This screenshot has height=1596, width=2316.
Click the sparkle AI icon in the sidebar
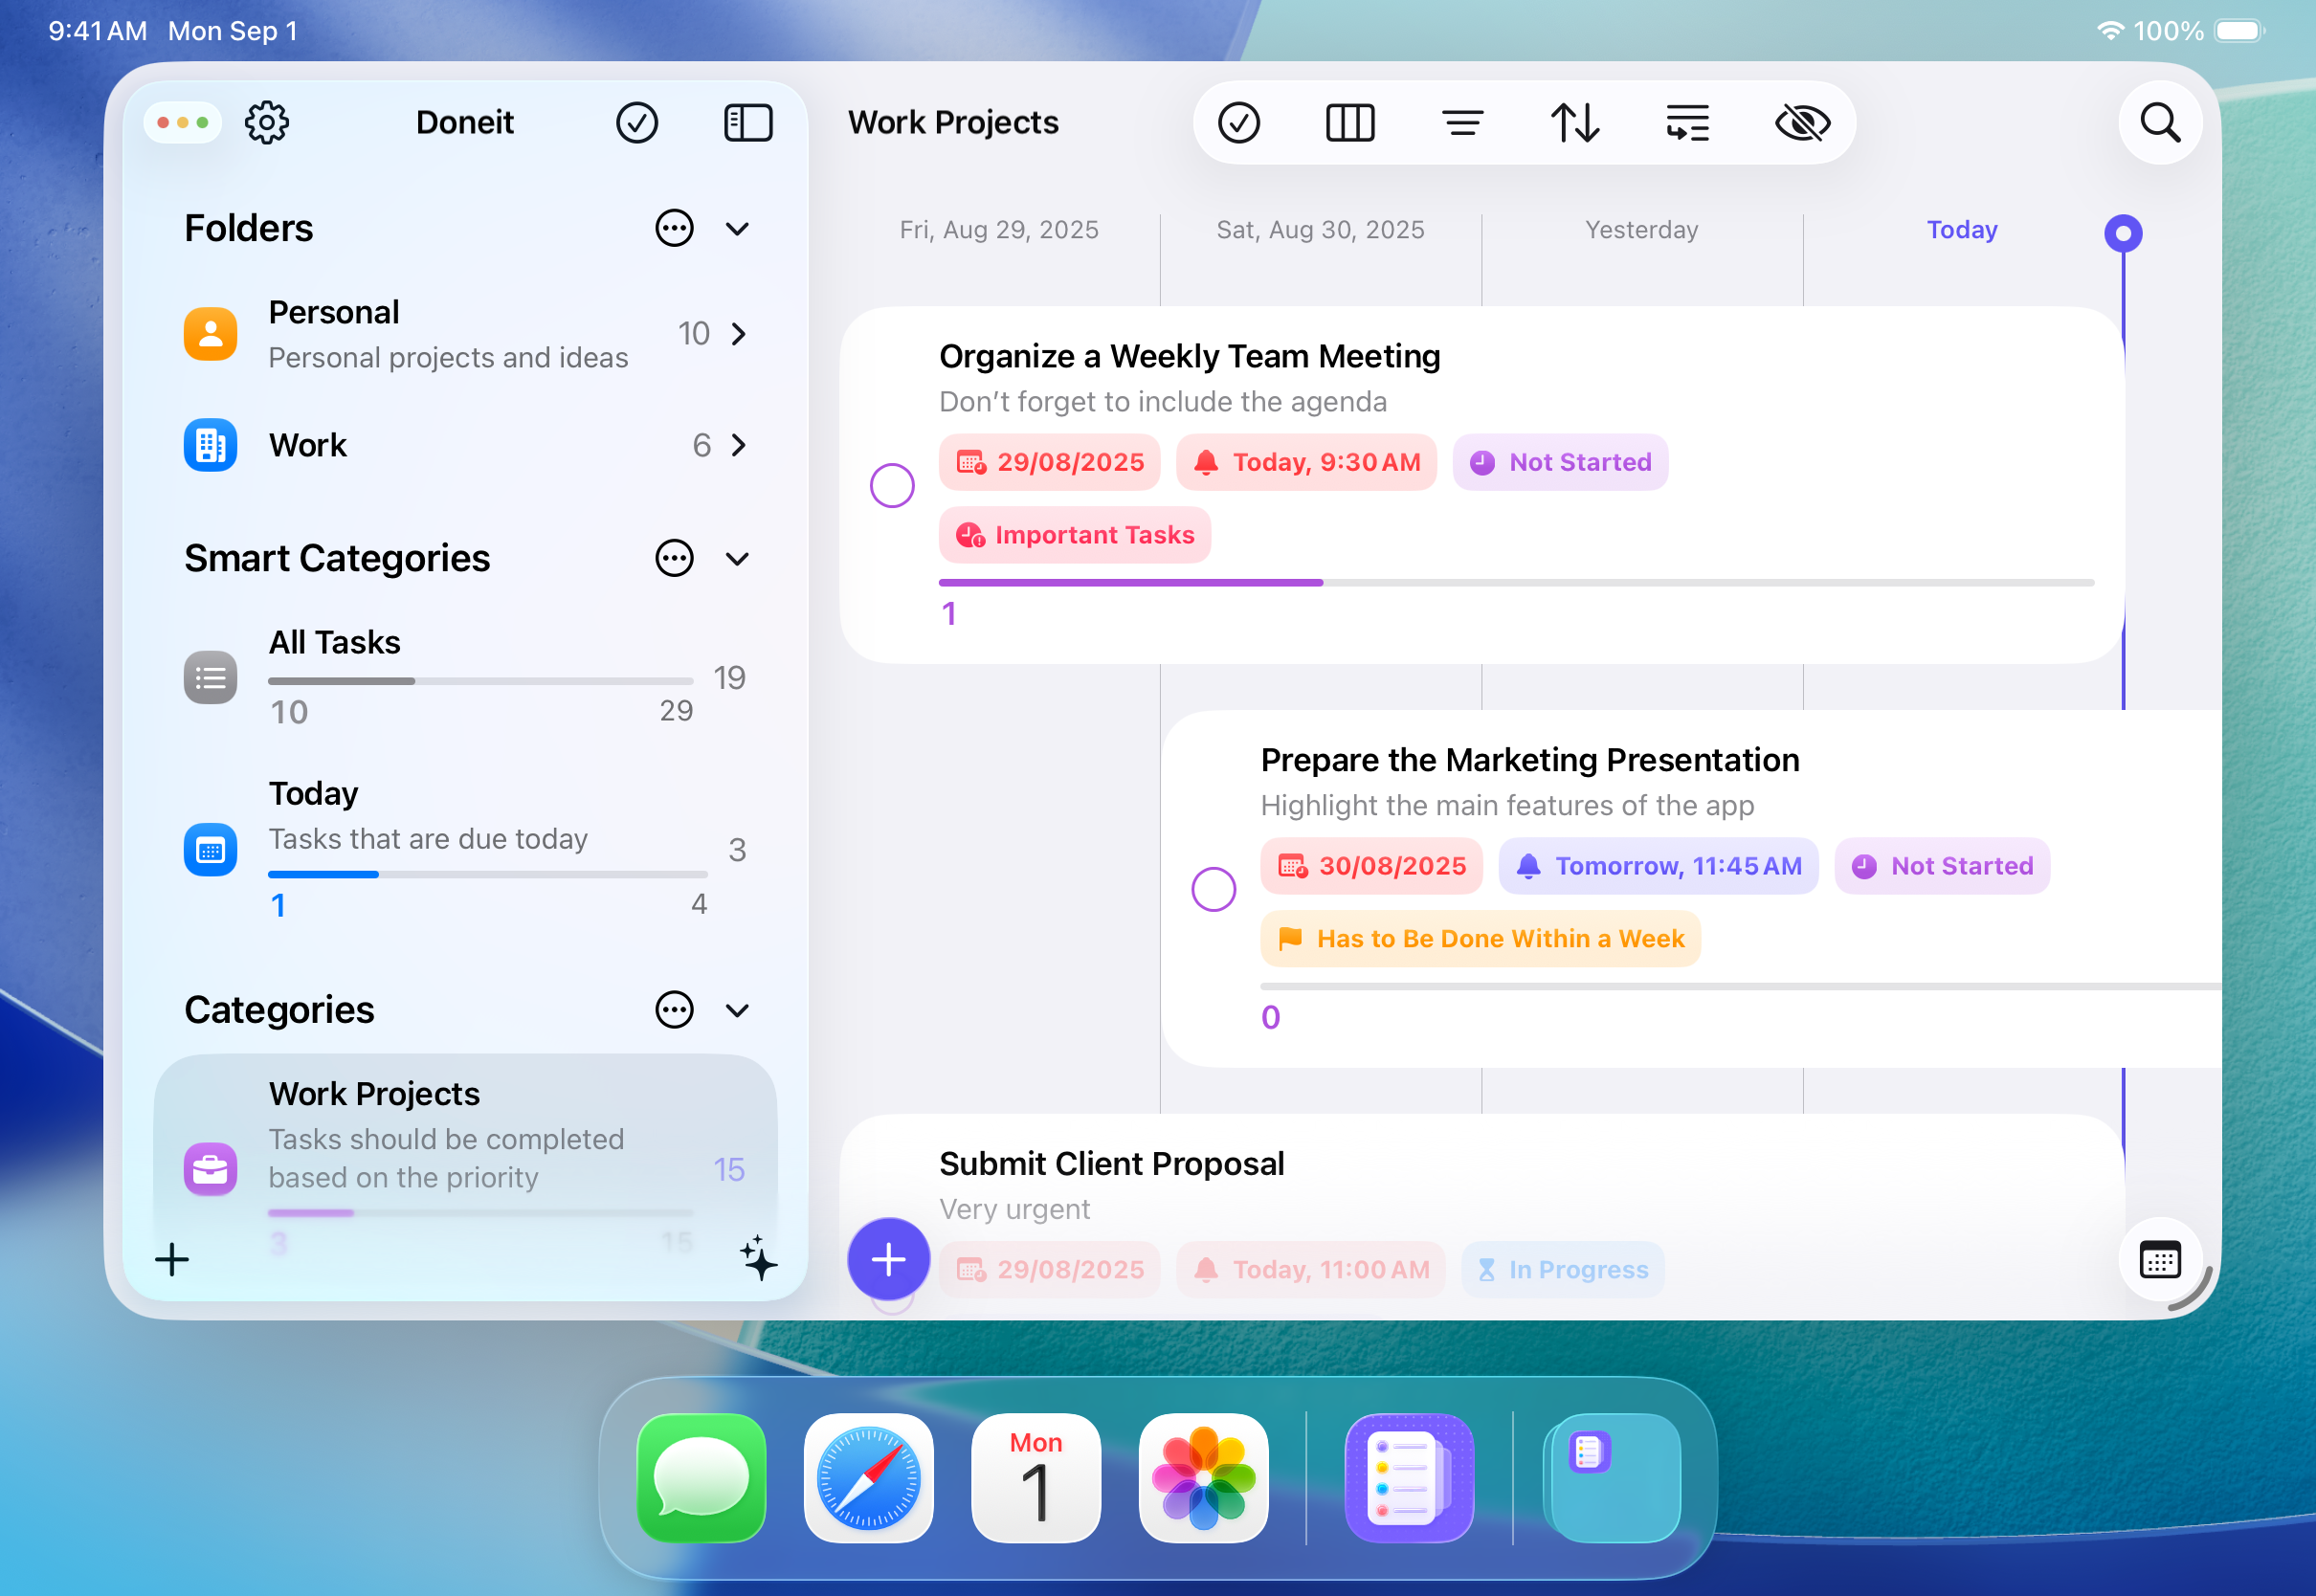click(759, 1258)
